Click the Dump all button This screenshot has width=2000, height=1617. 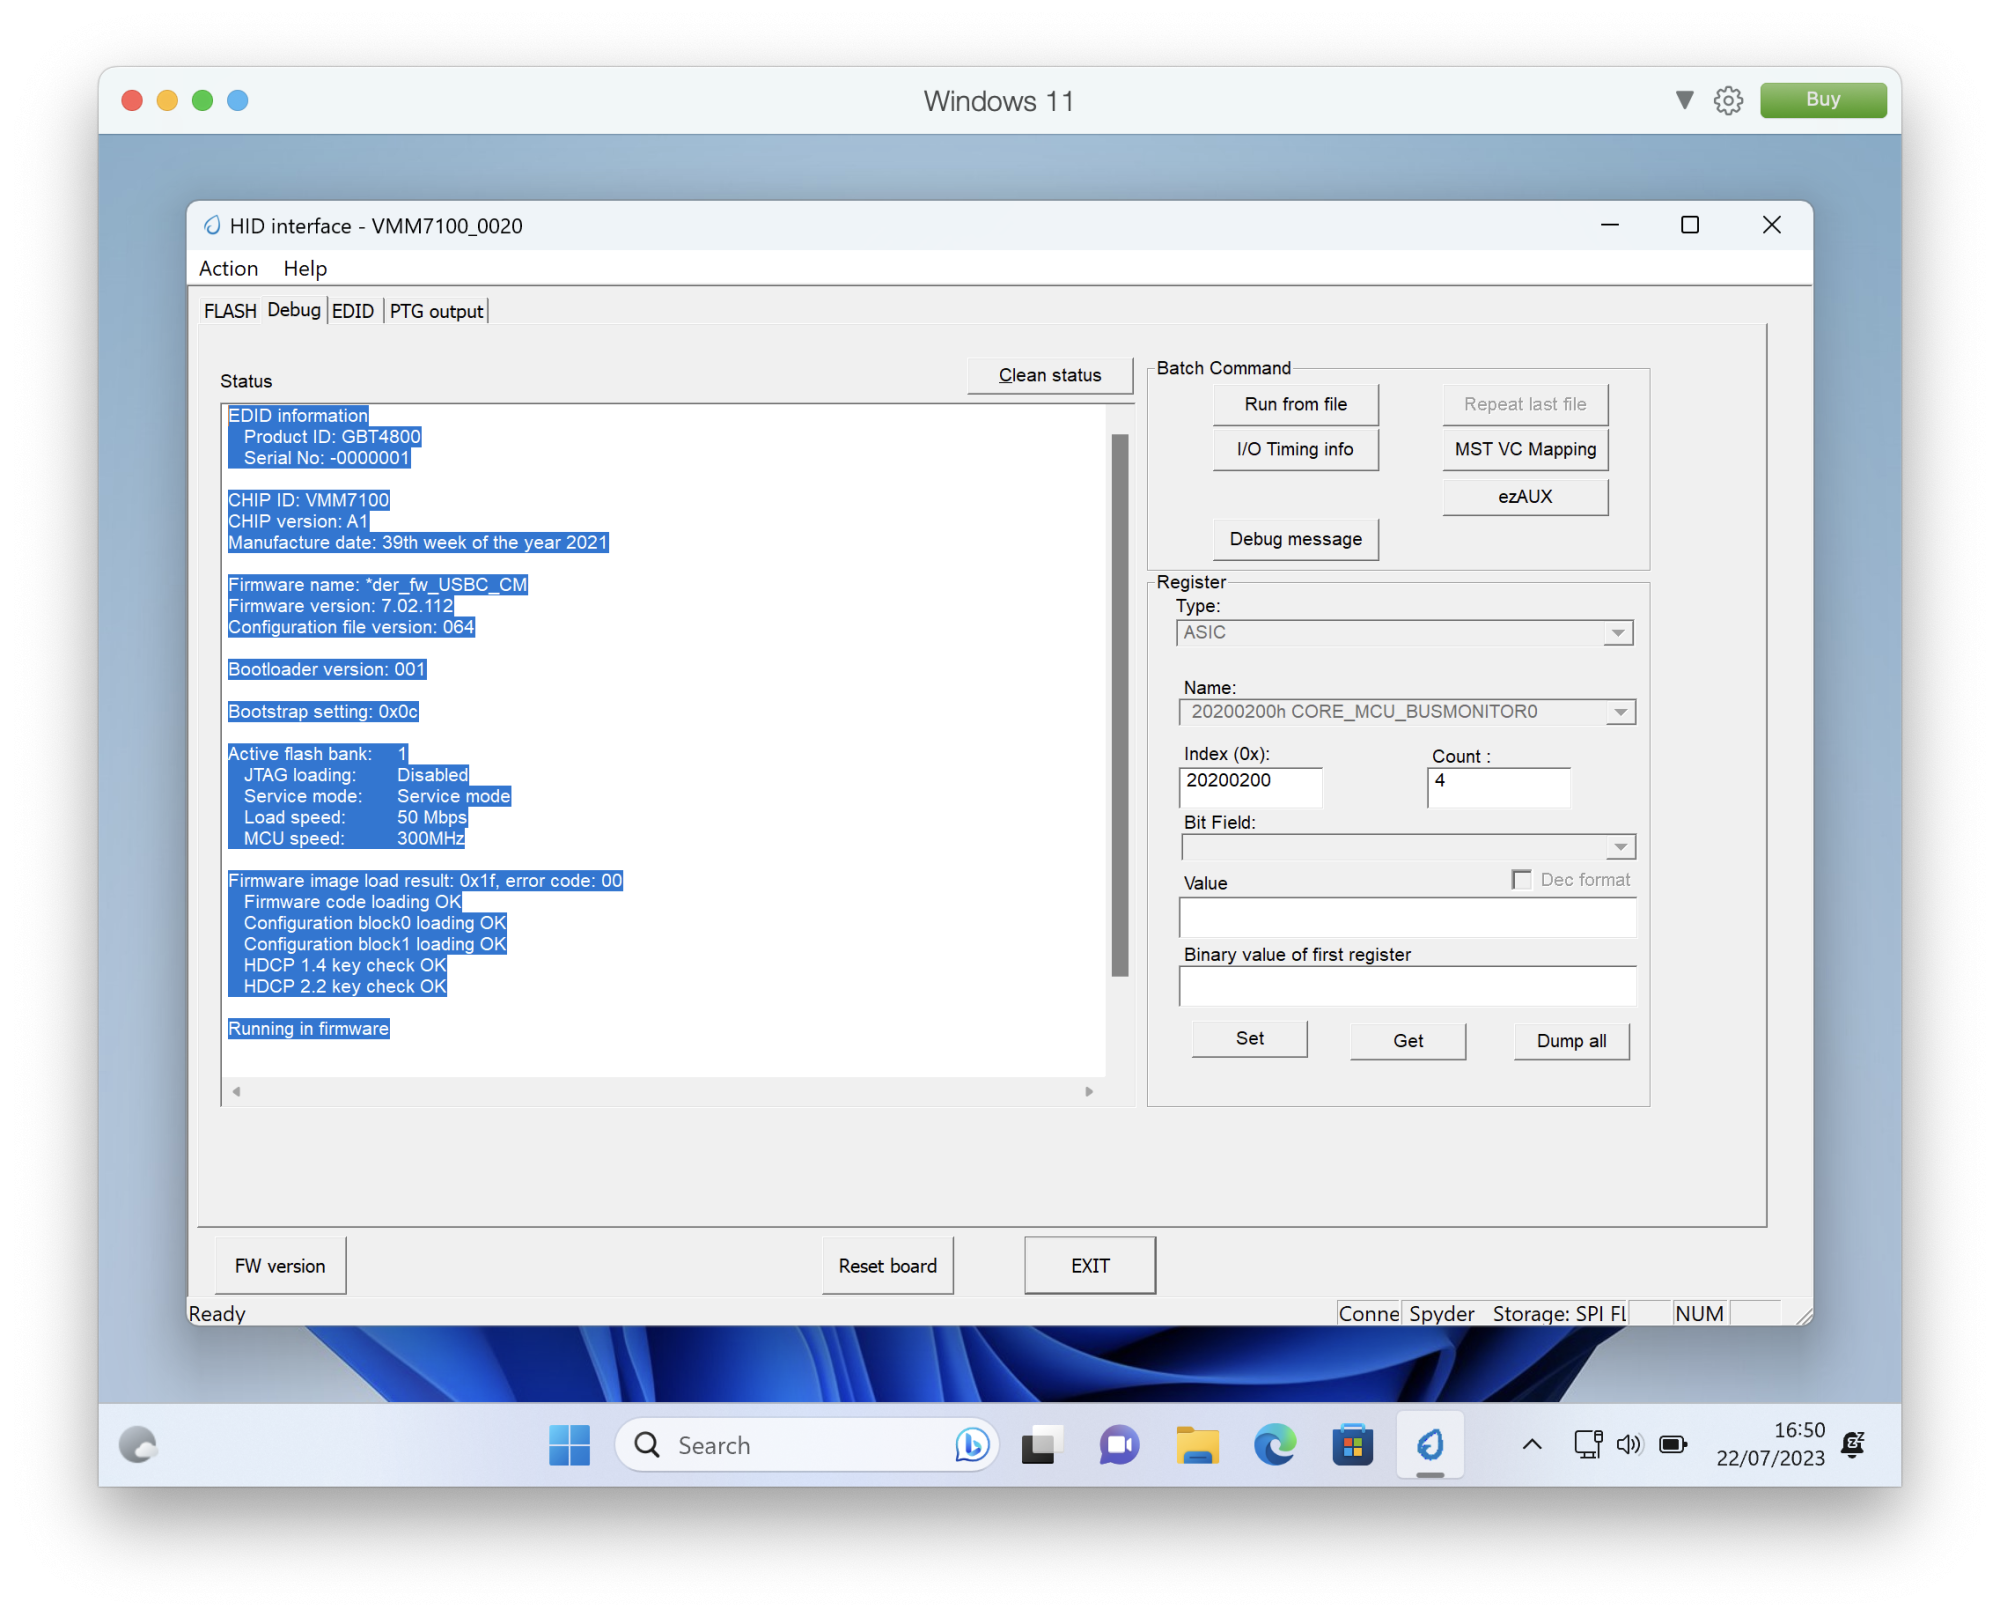coord(1570,1040)
